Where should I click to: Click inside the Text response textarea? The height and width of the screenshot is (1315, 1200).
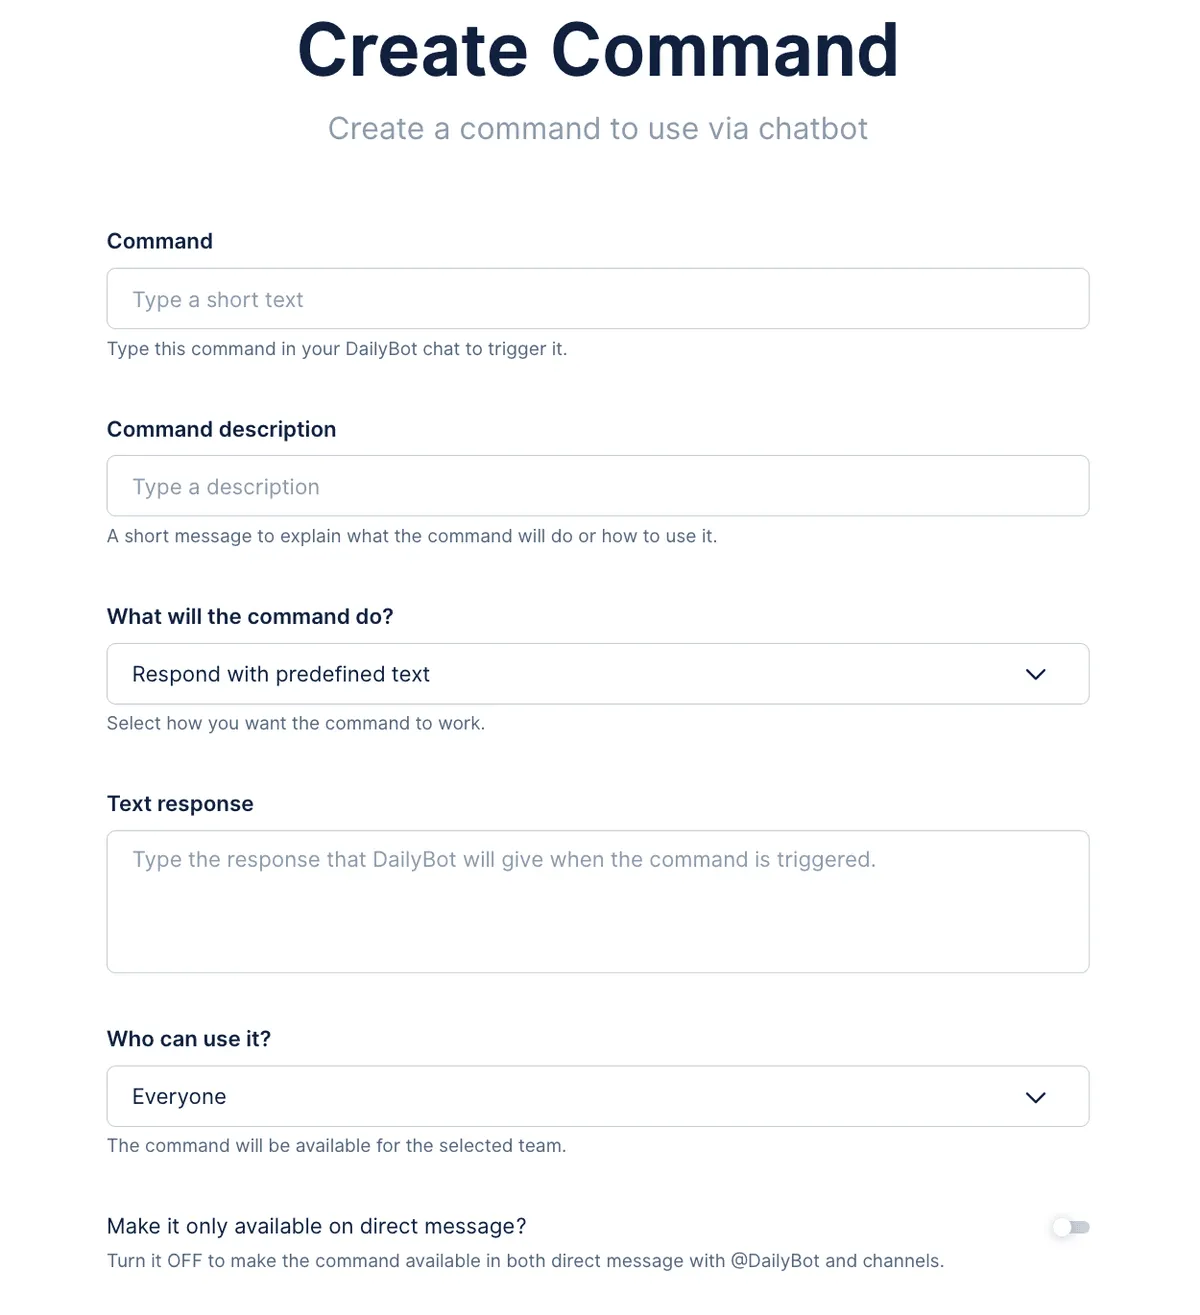tap(597, 901)
